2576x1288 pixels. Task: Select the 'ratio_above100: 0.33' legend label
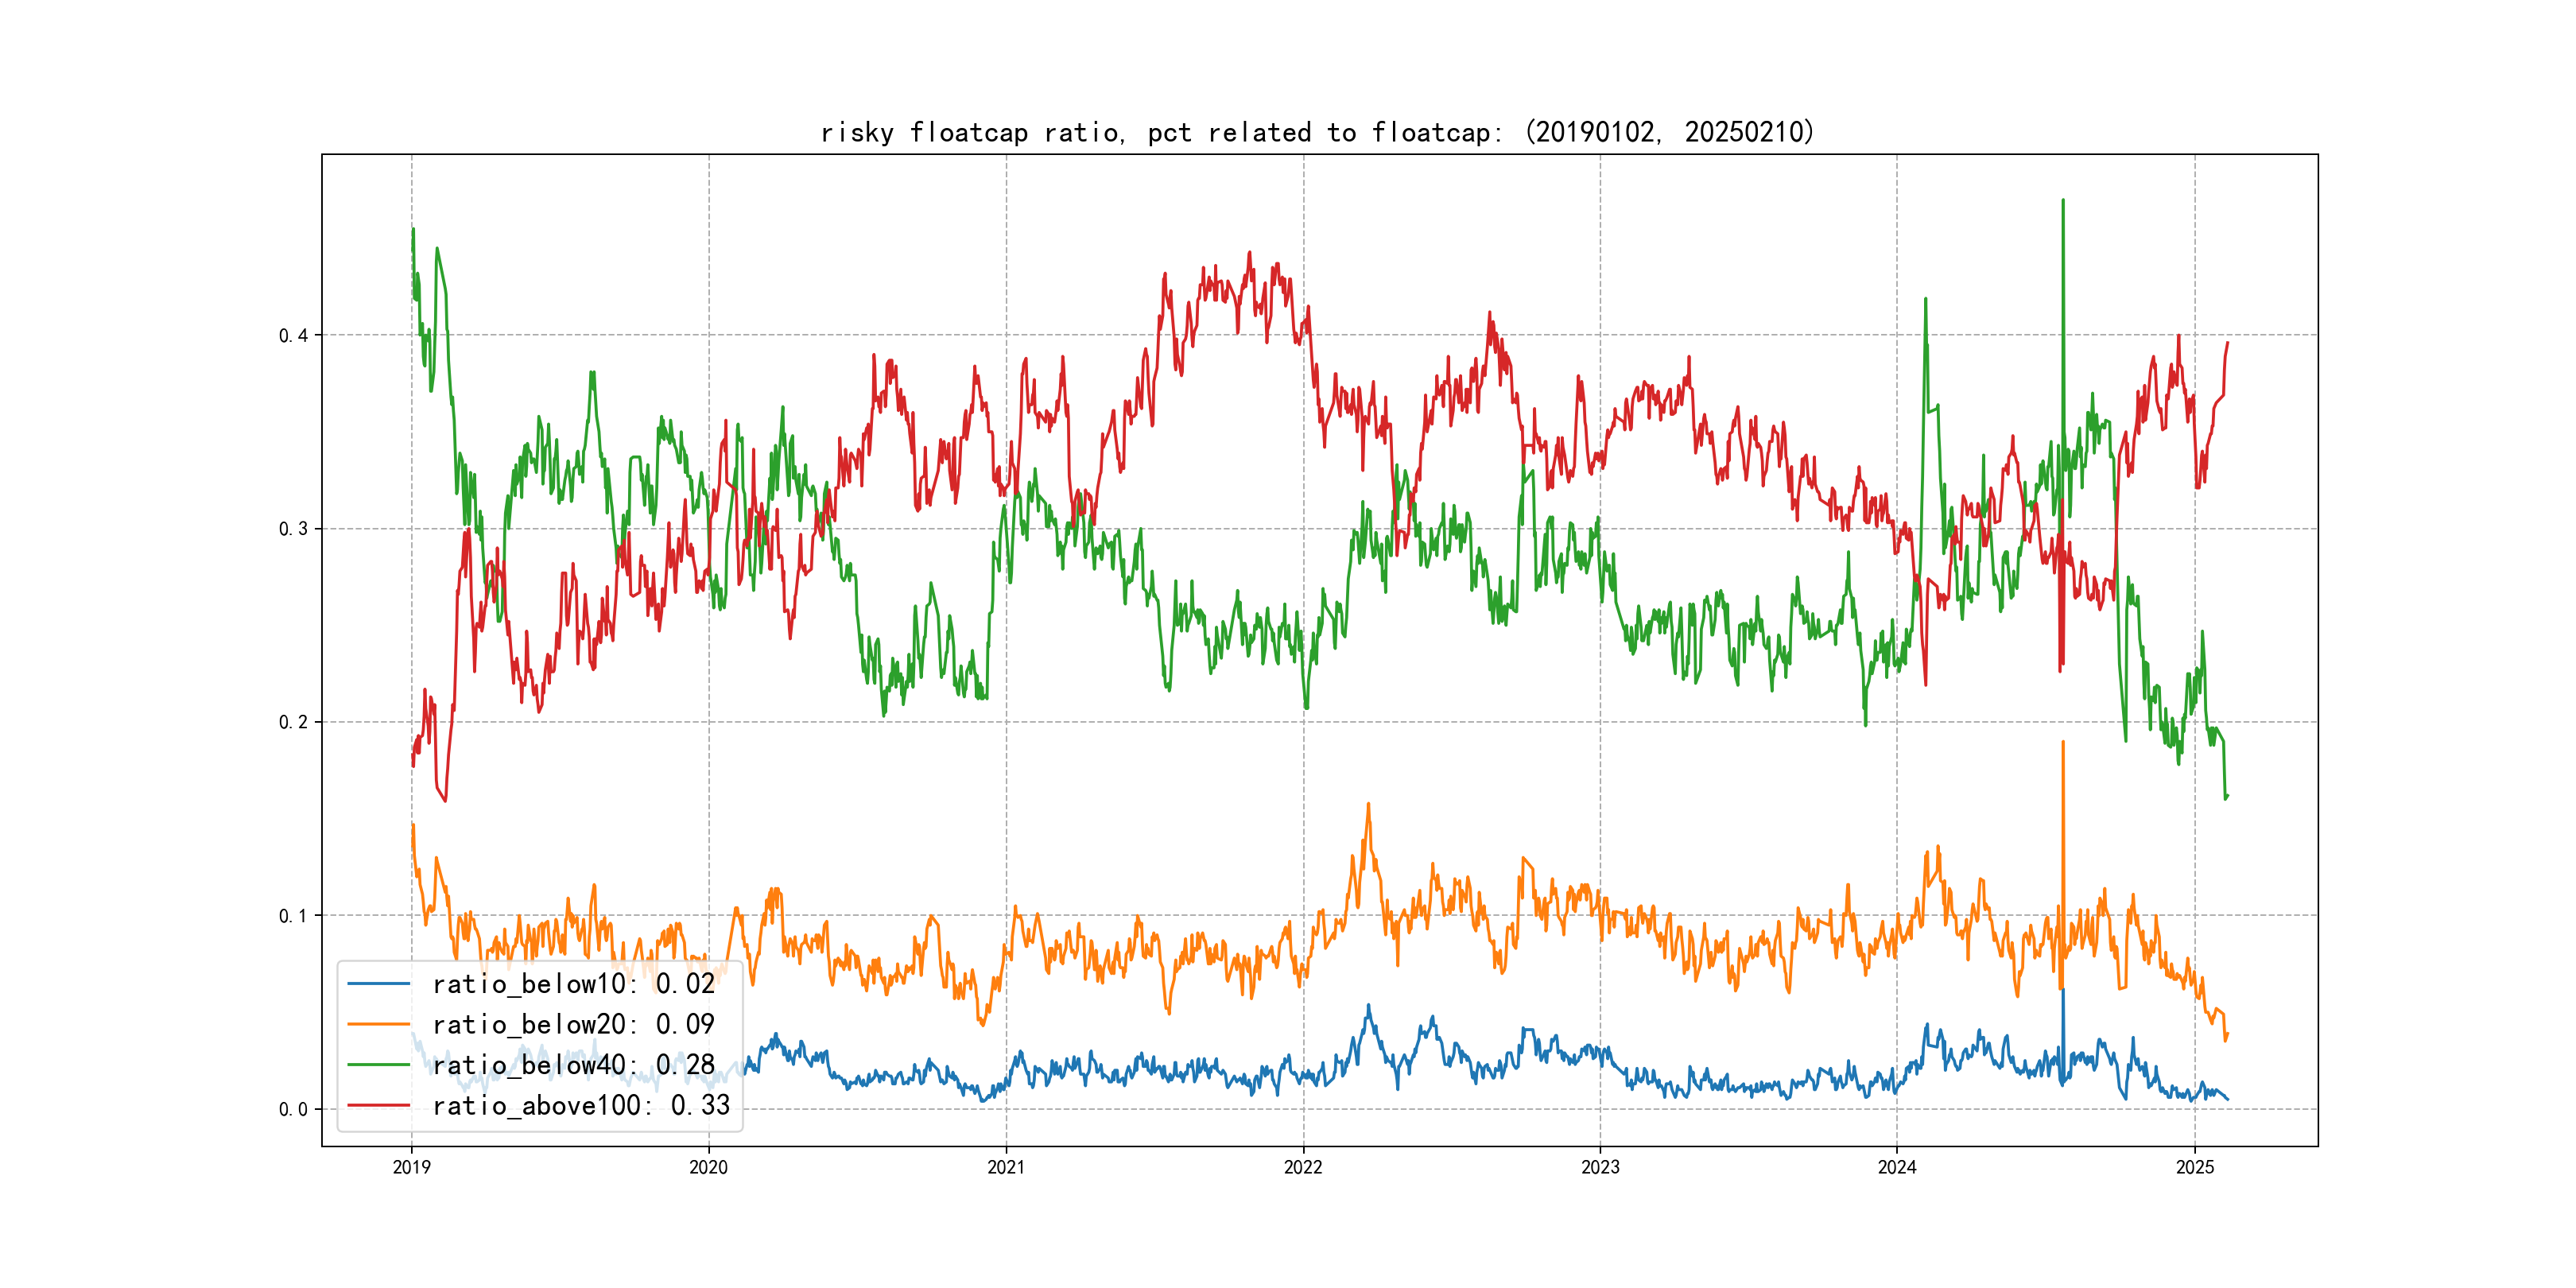pos(580,1105)
